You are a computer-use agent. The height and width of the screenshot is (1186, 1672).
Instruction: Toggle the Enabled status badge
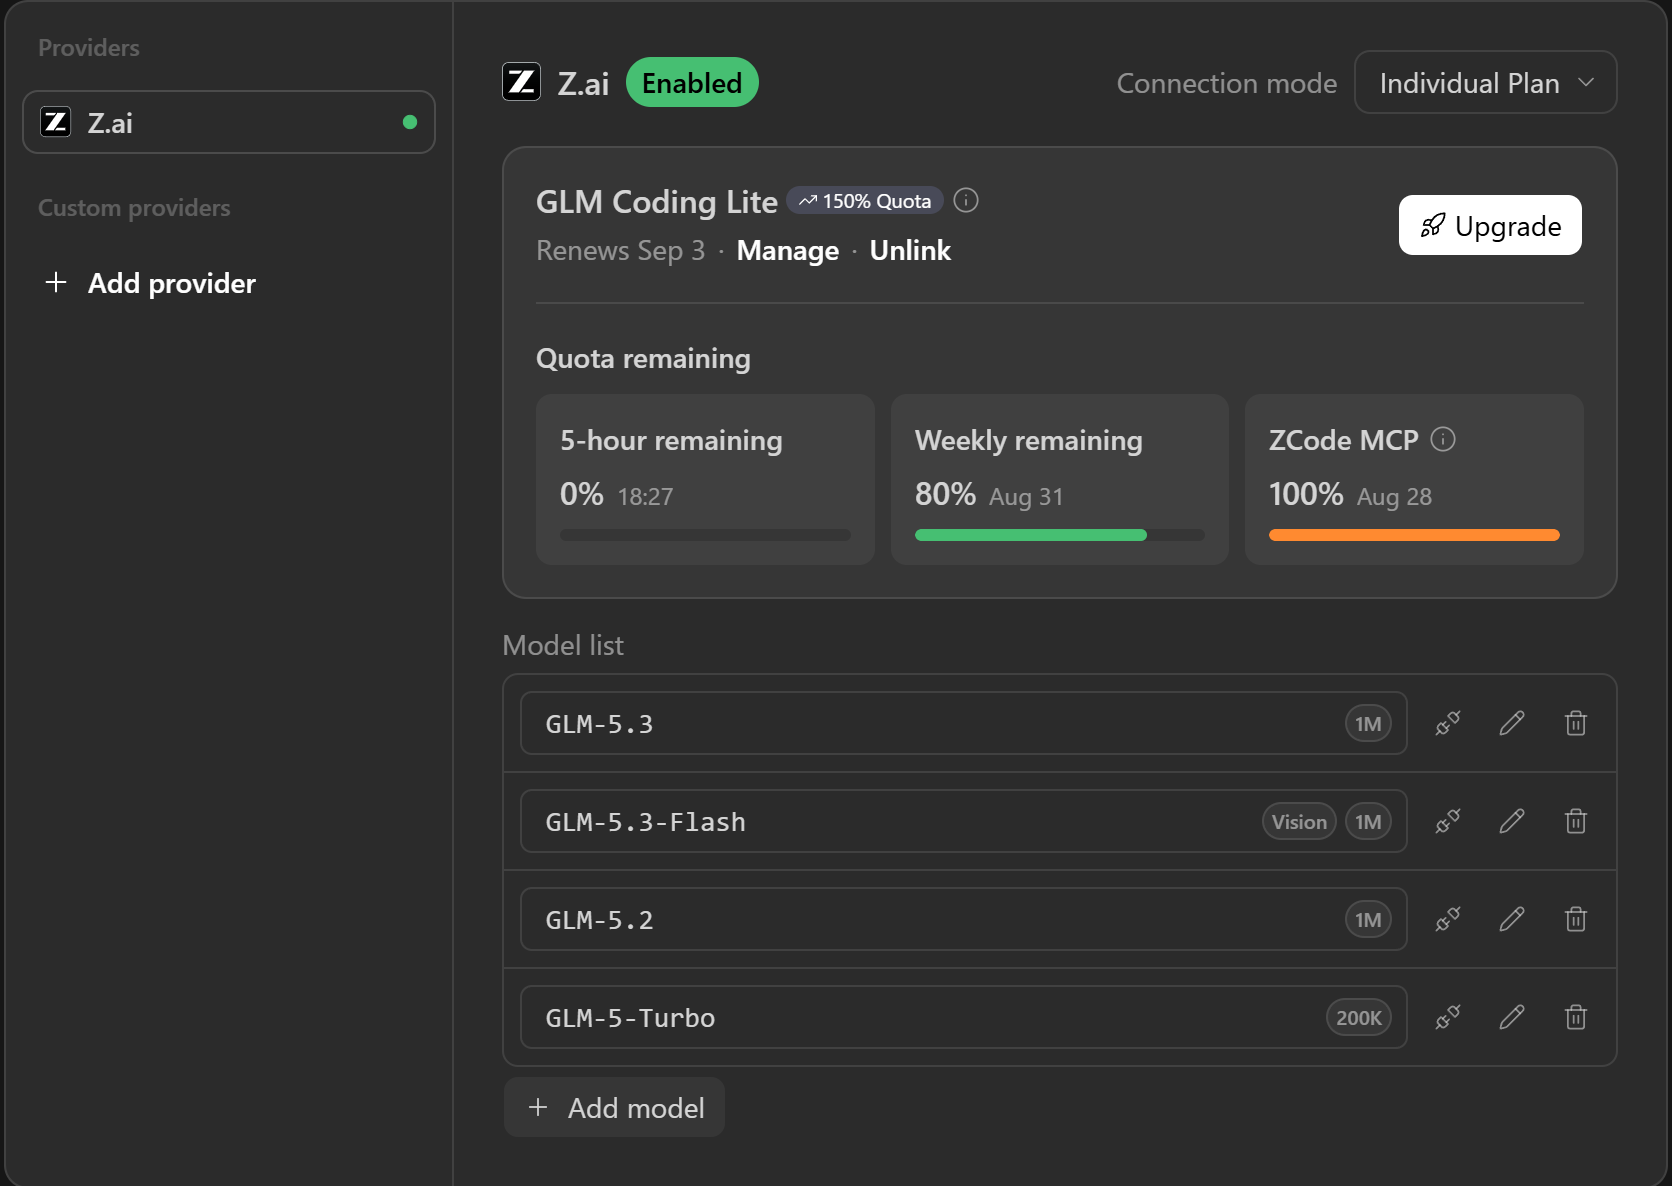coord(692,82)
